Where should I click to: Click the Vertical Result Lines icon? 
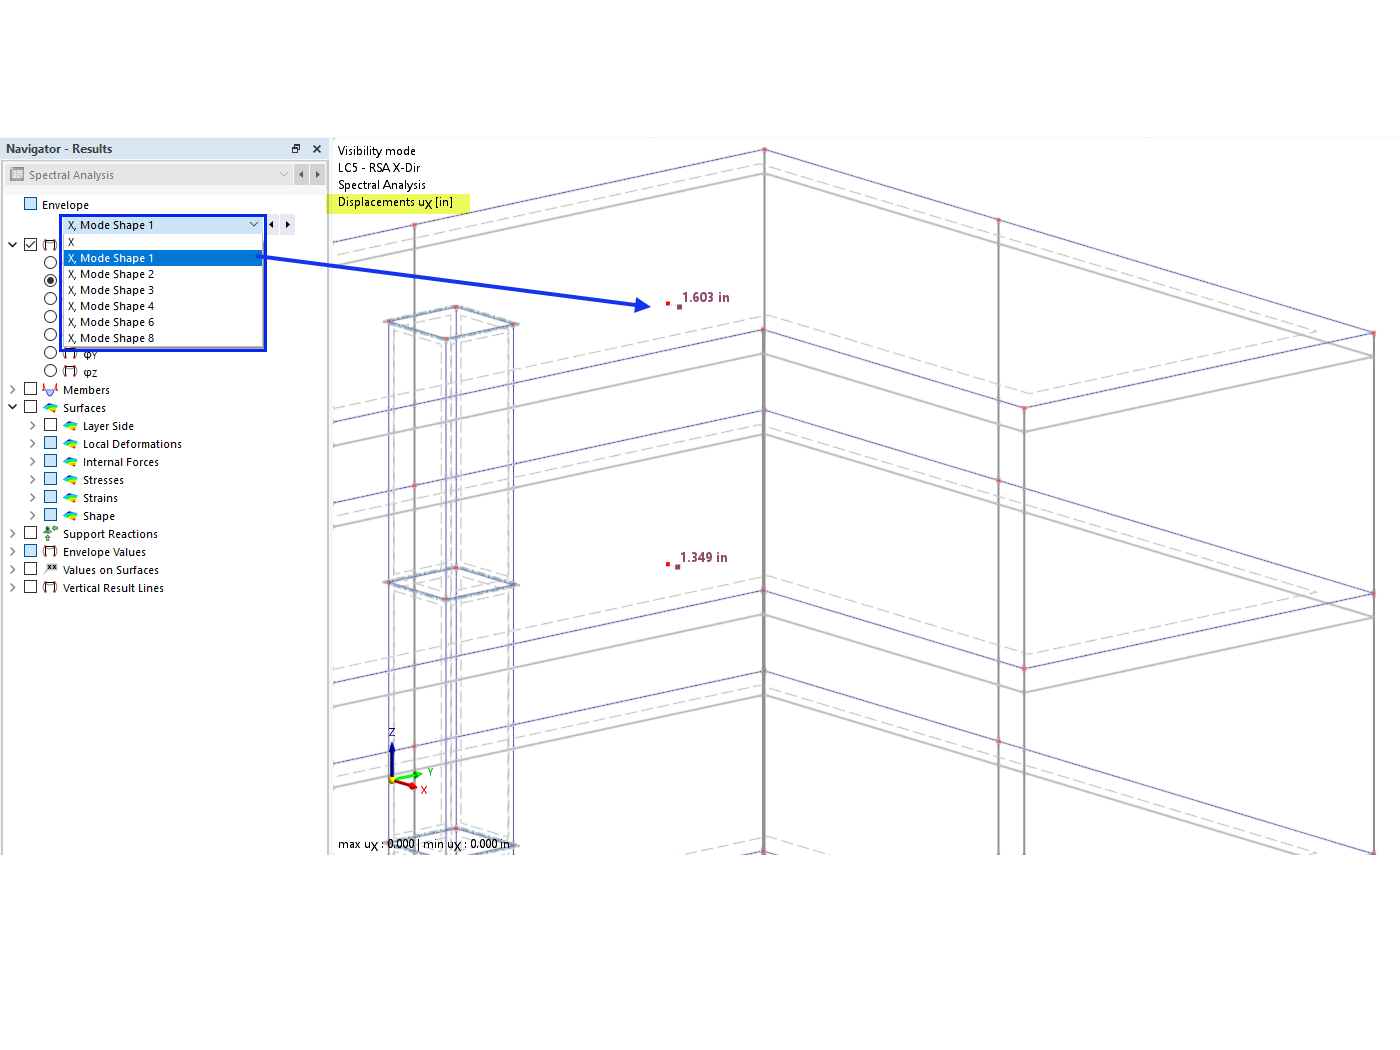point(48,585)
